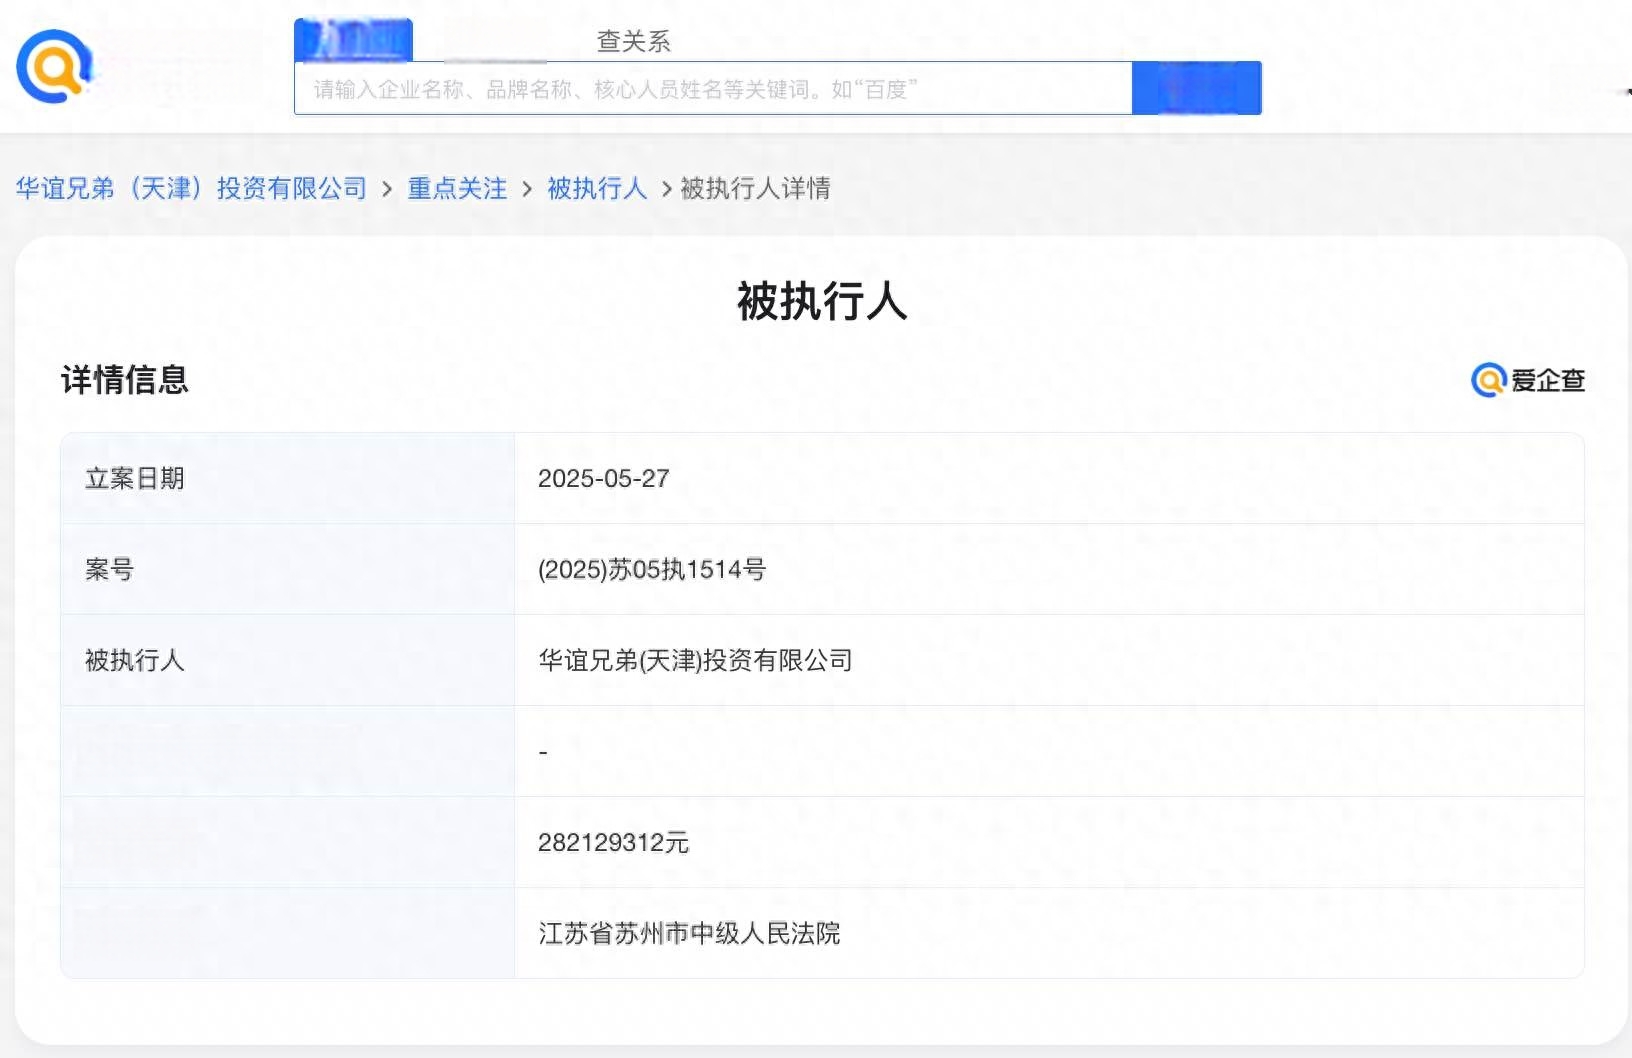Click the Aiqicha logo in the header
Image resolution: width=1632 pixels, height=1058 pixels.
point(54,66)
